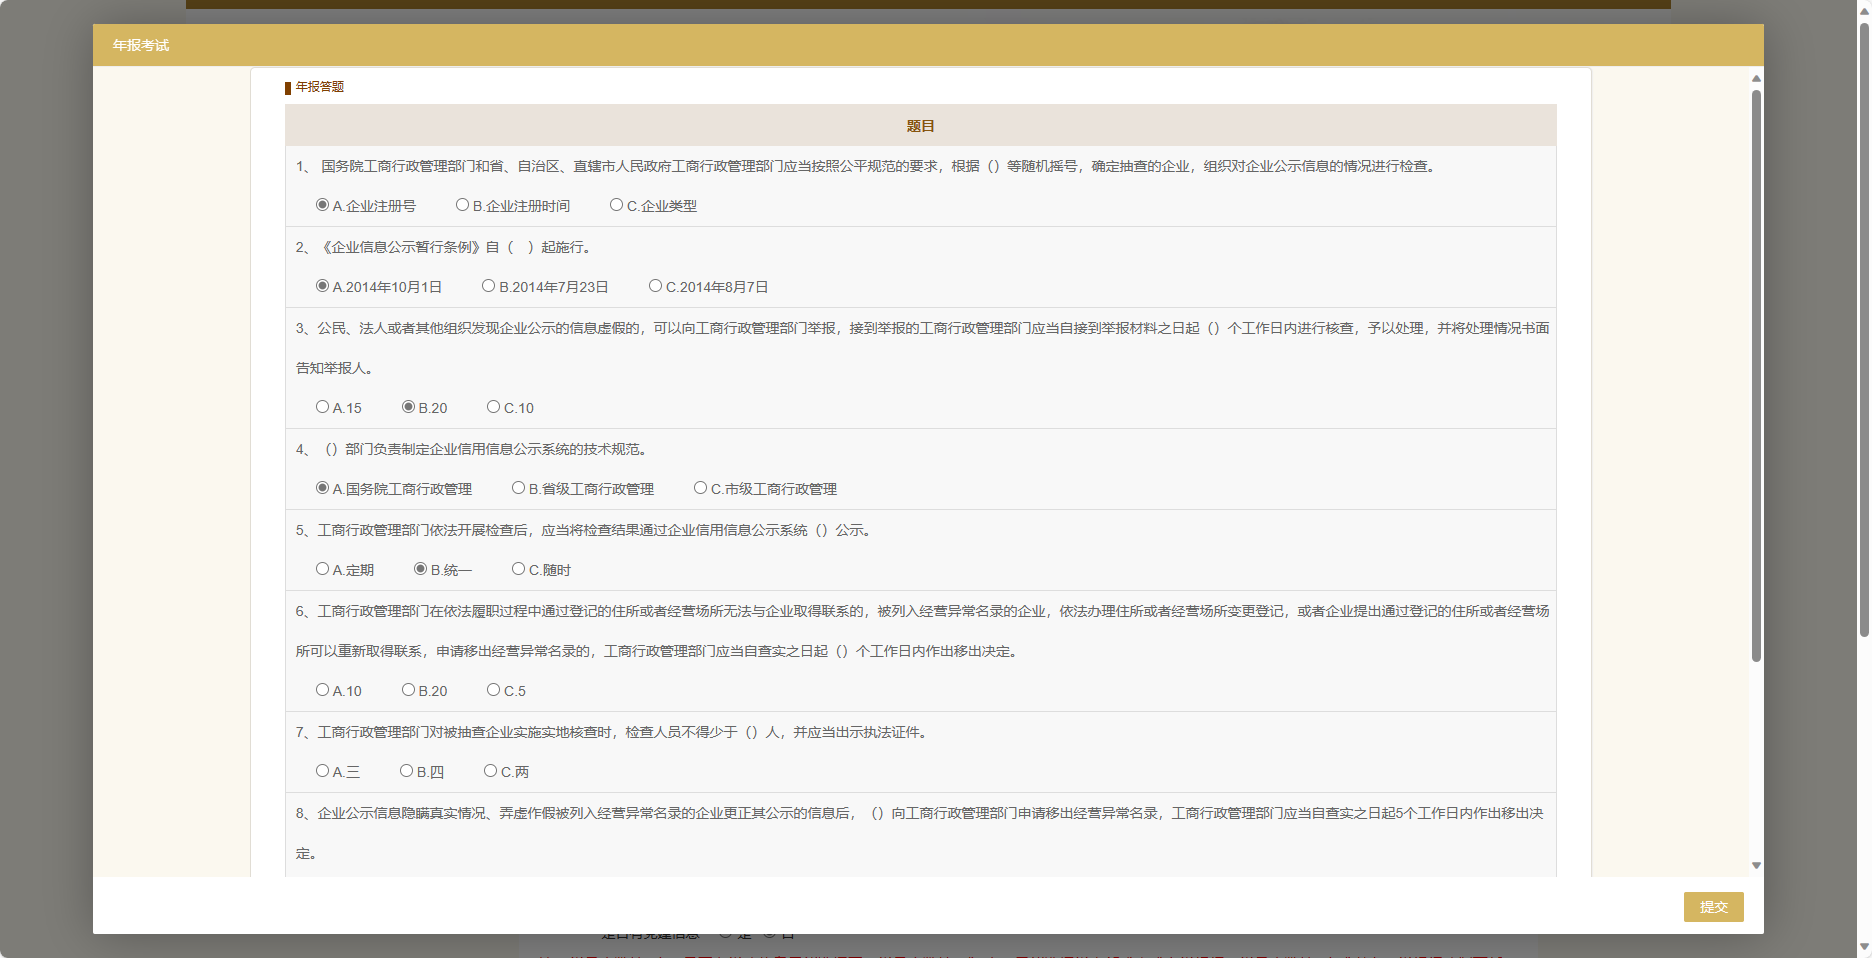Pick A.国务院工商行政管理 for question 4
The width and height of the screenshot is (1872, 958).
tap(322, 488)
